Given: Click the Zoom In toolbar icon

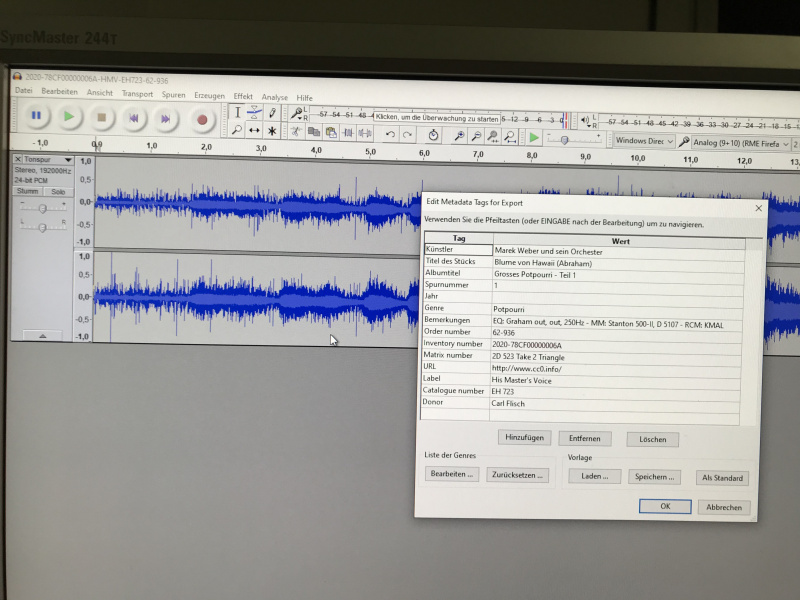Looking at the screenshot, I should 460,135.
